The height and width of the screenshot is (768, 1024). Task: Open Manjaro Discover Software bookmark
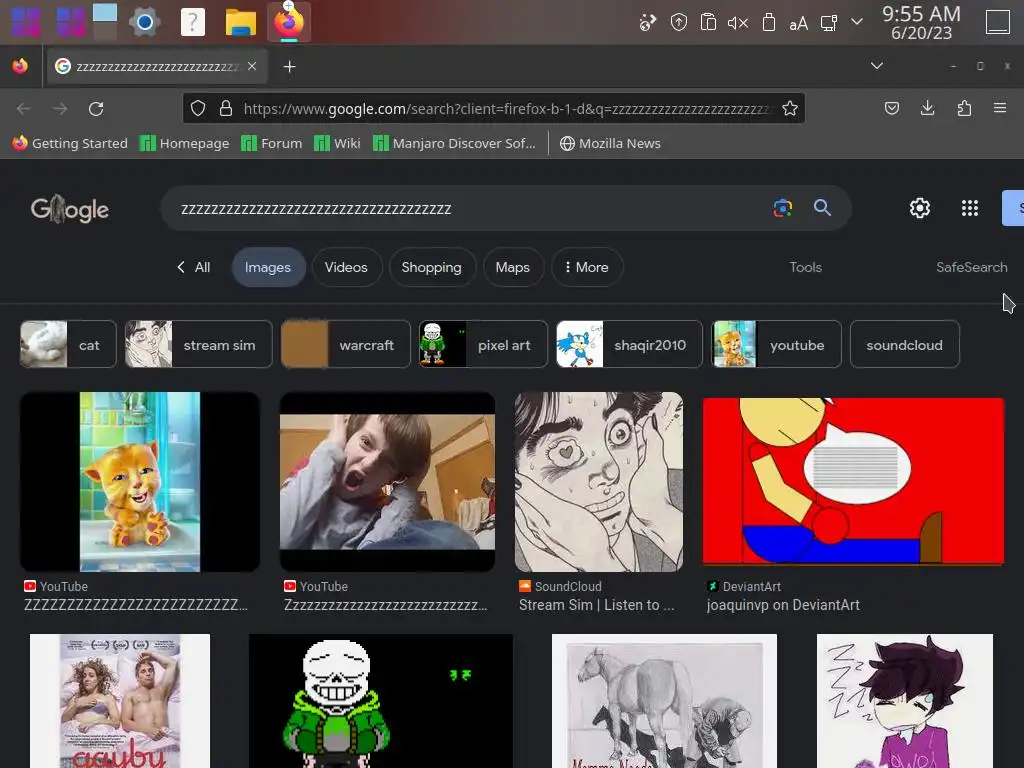pyautogui.click(x=454, y=143)
